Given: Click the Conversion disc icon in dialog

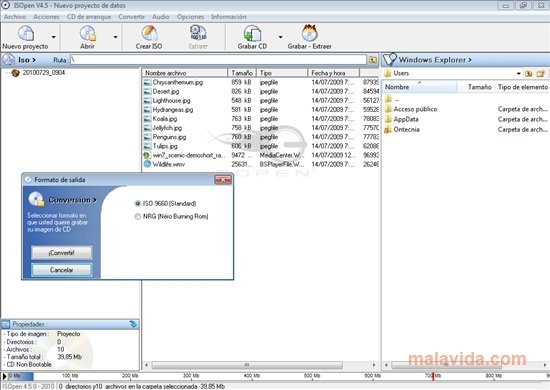Looking at the screenshot, I should 36,199.
